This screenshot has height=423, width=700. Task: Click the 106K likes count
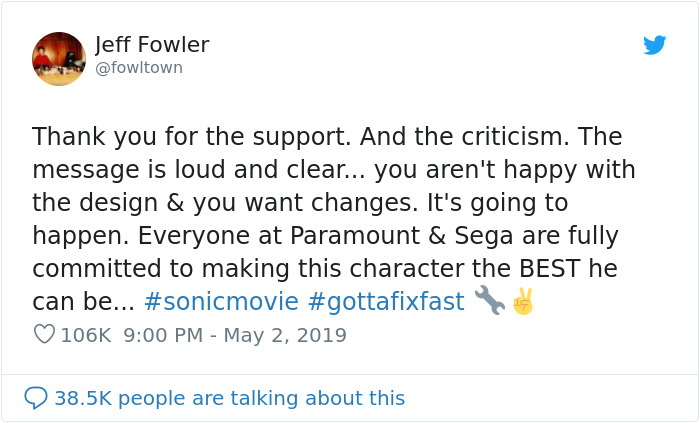(86, 335)
